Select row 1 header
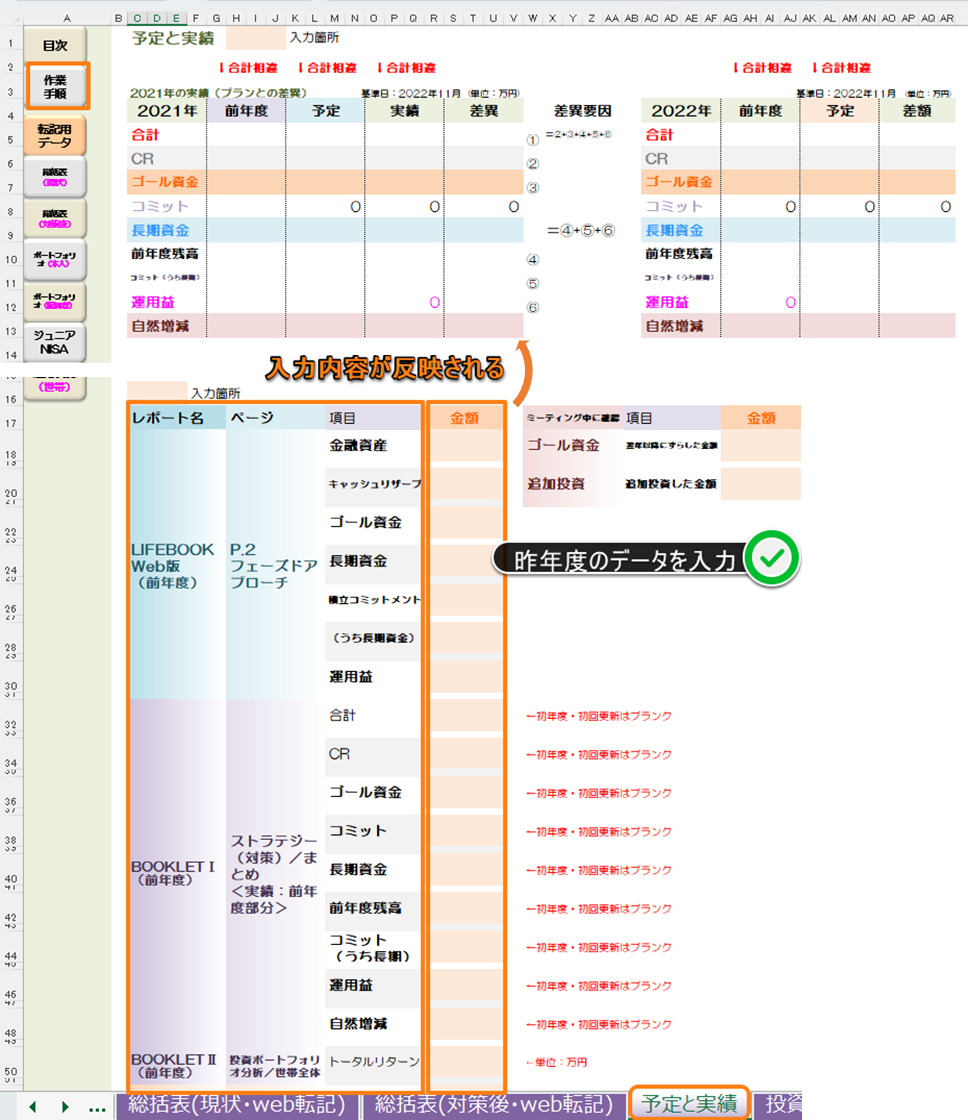The image size is (968, 1120). tap(11, 44)
